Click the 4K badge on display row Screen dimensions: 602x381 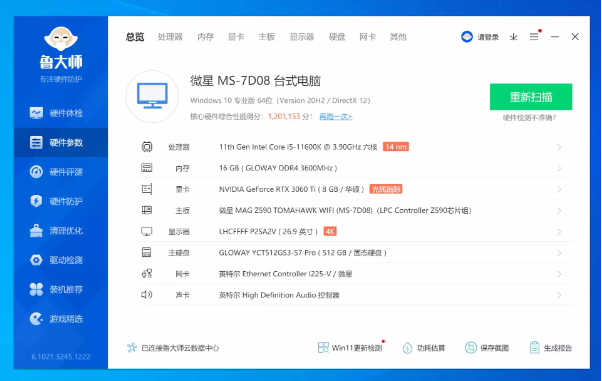[x=330, y=231]
